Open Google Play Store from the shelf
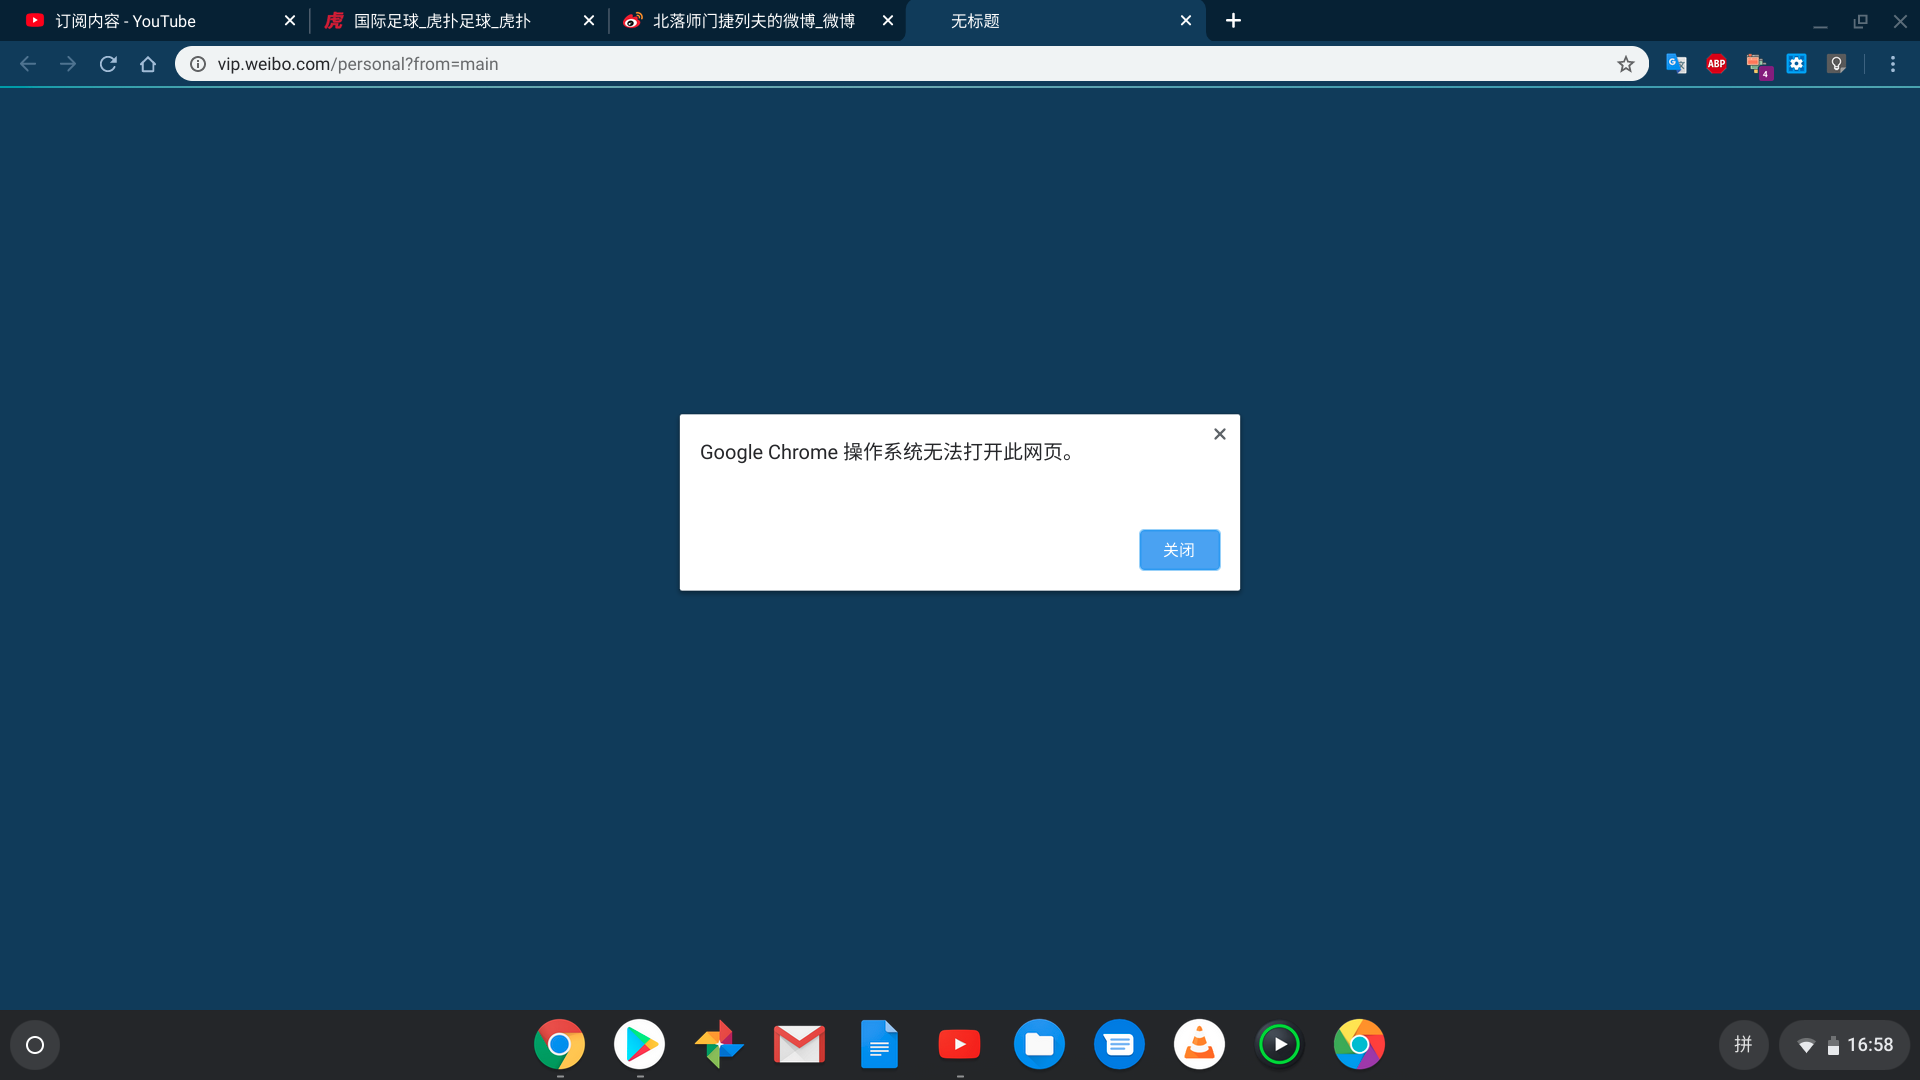Viewport: 1920px width, 1080px height. click(x=639, y=1045)
